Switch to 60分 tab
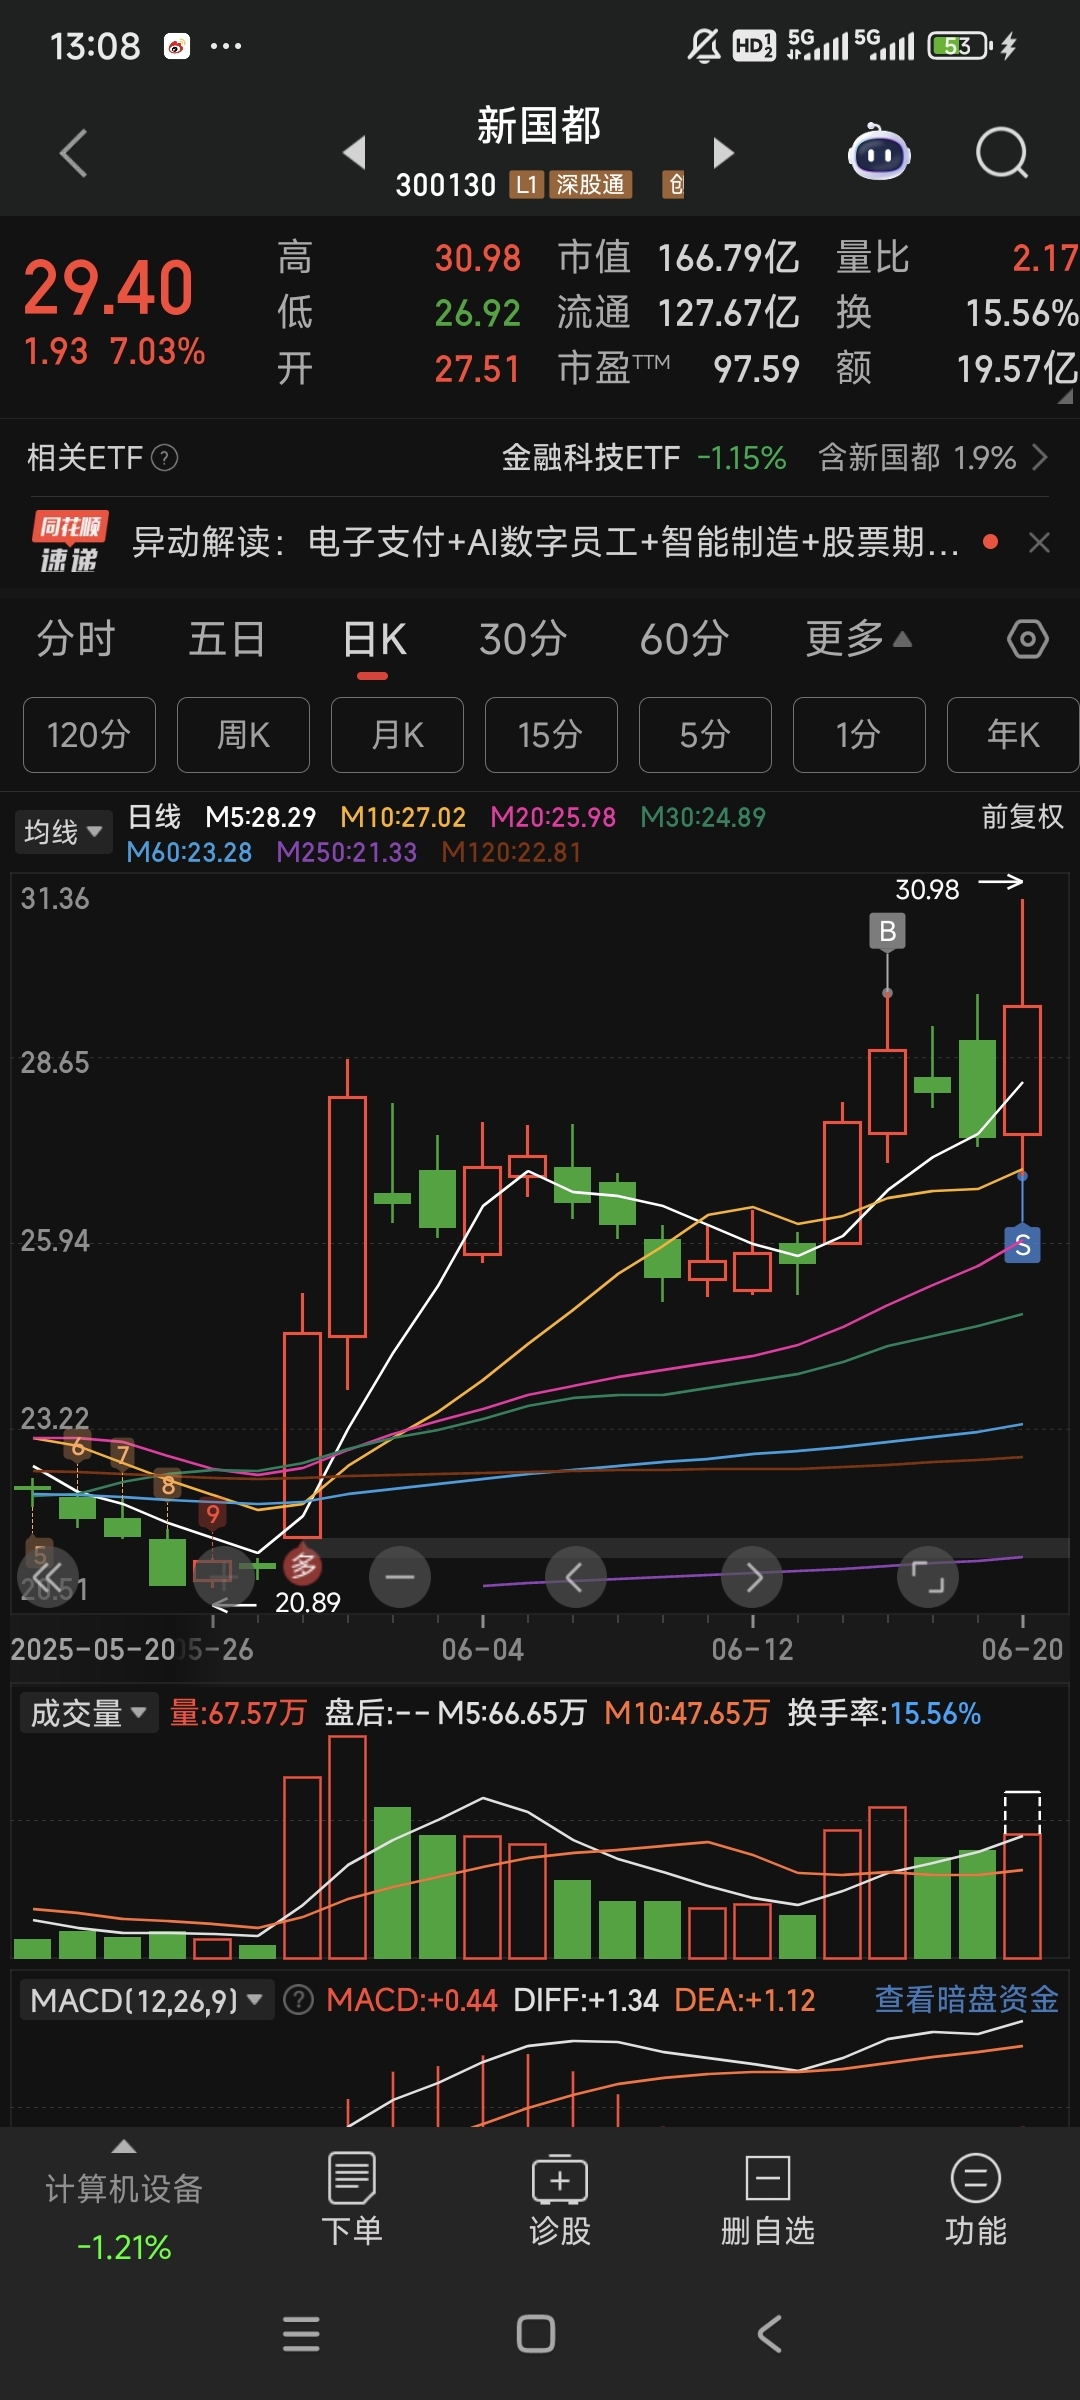This screenshot has width=1080, height=2400. (684, 639)
